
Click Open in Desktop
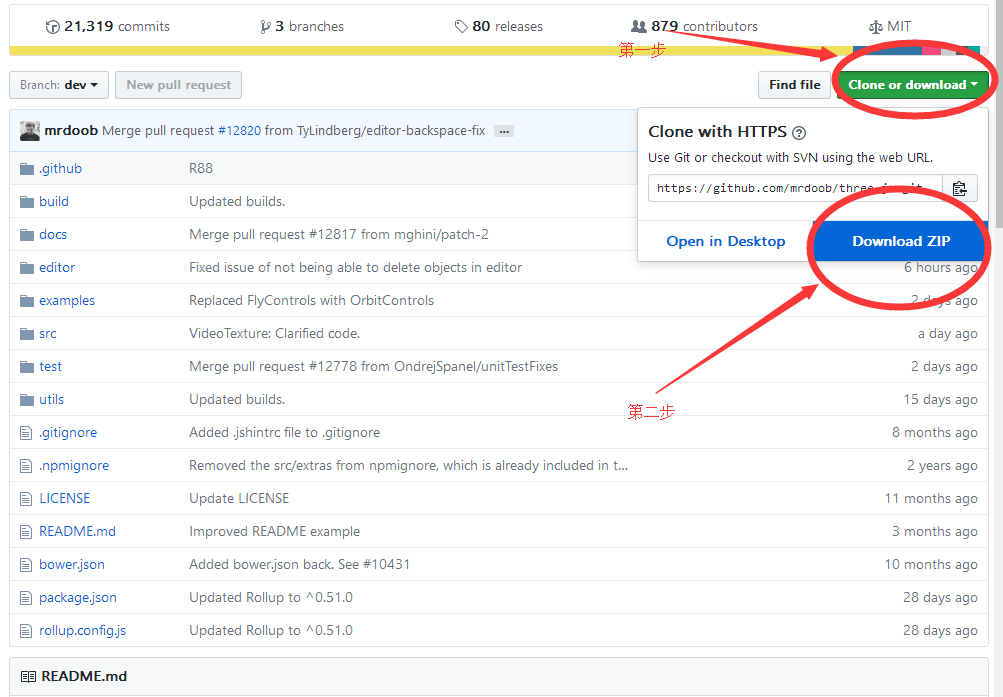click(x=725, y=241)
